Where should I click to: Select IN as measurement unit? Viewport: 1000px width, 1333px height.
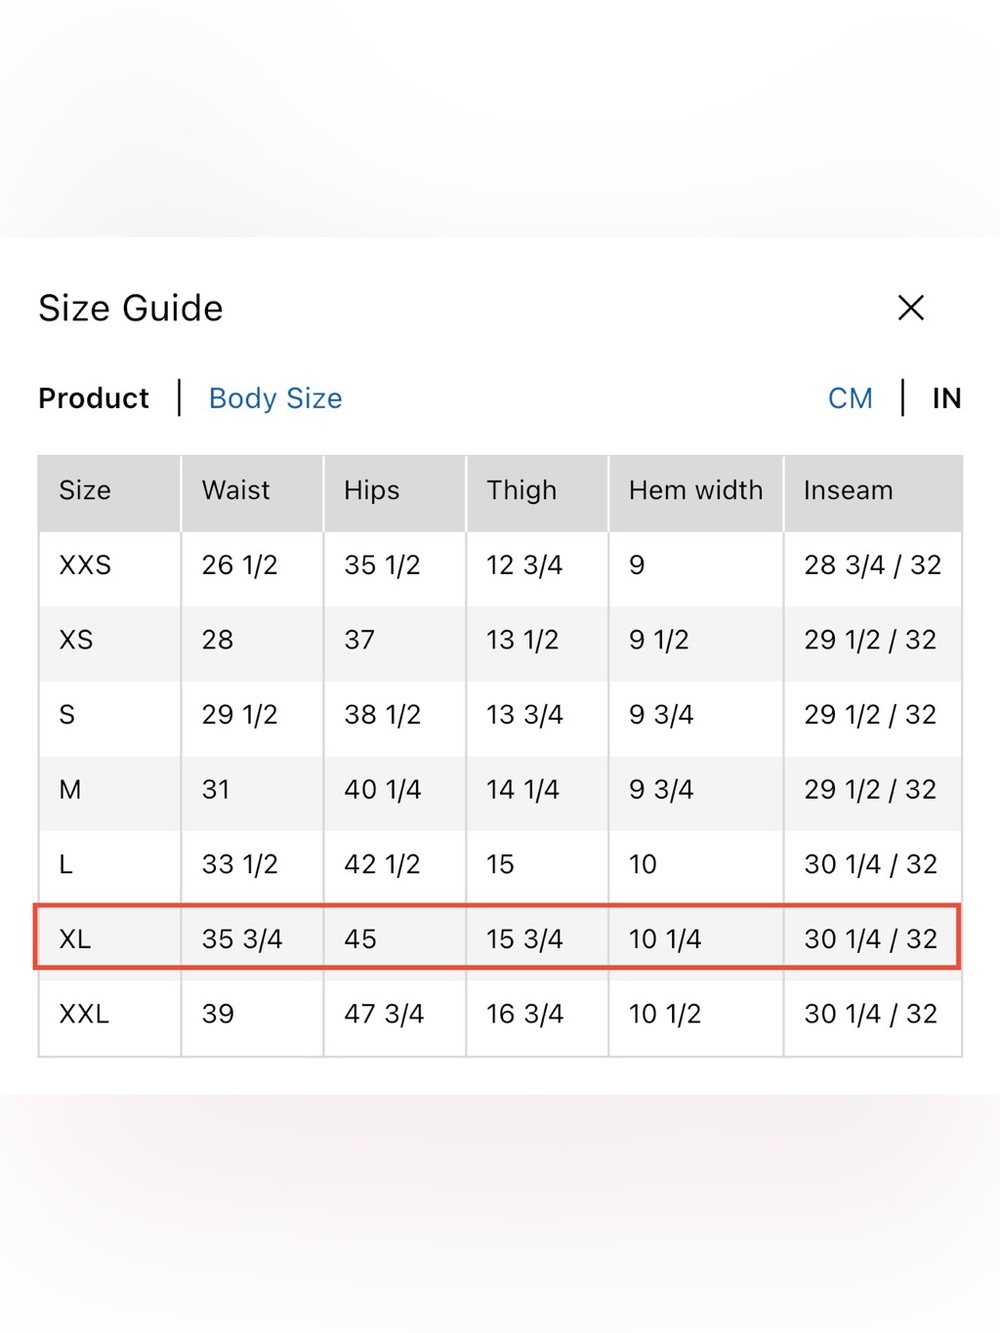[x=946, y=398]
